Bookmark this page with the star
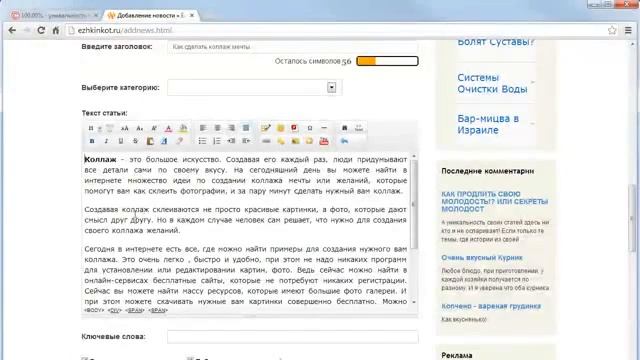Image resolution: width=640 pixels, height=360 pixels. tap(612, 30)
